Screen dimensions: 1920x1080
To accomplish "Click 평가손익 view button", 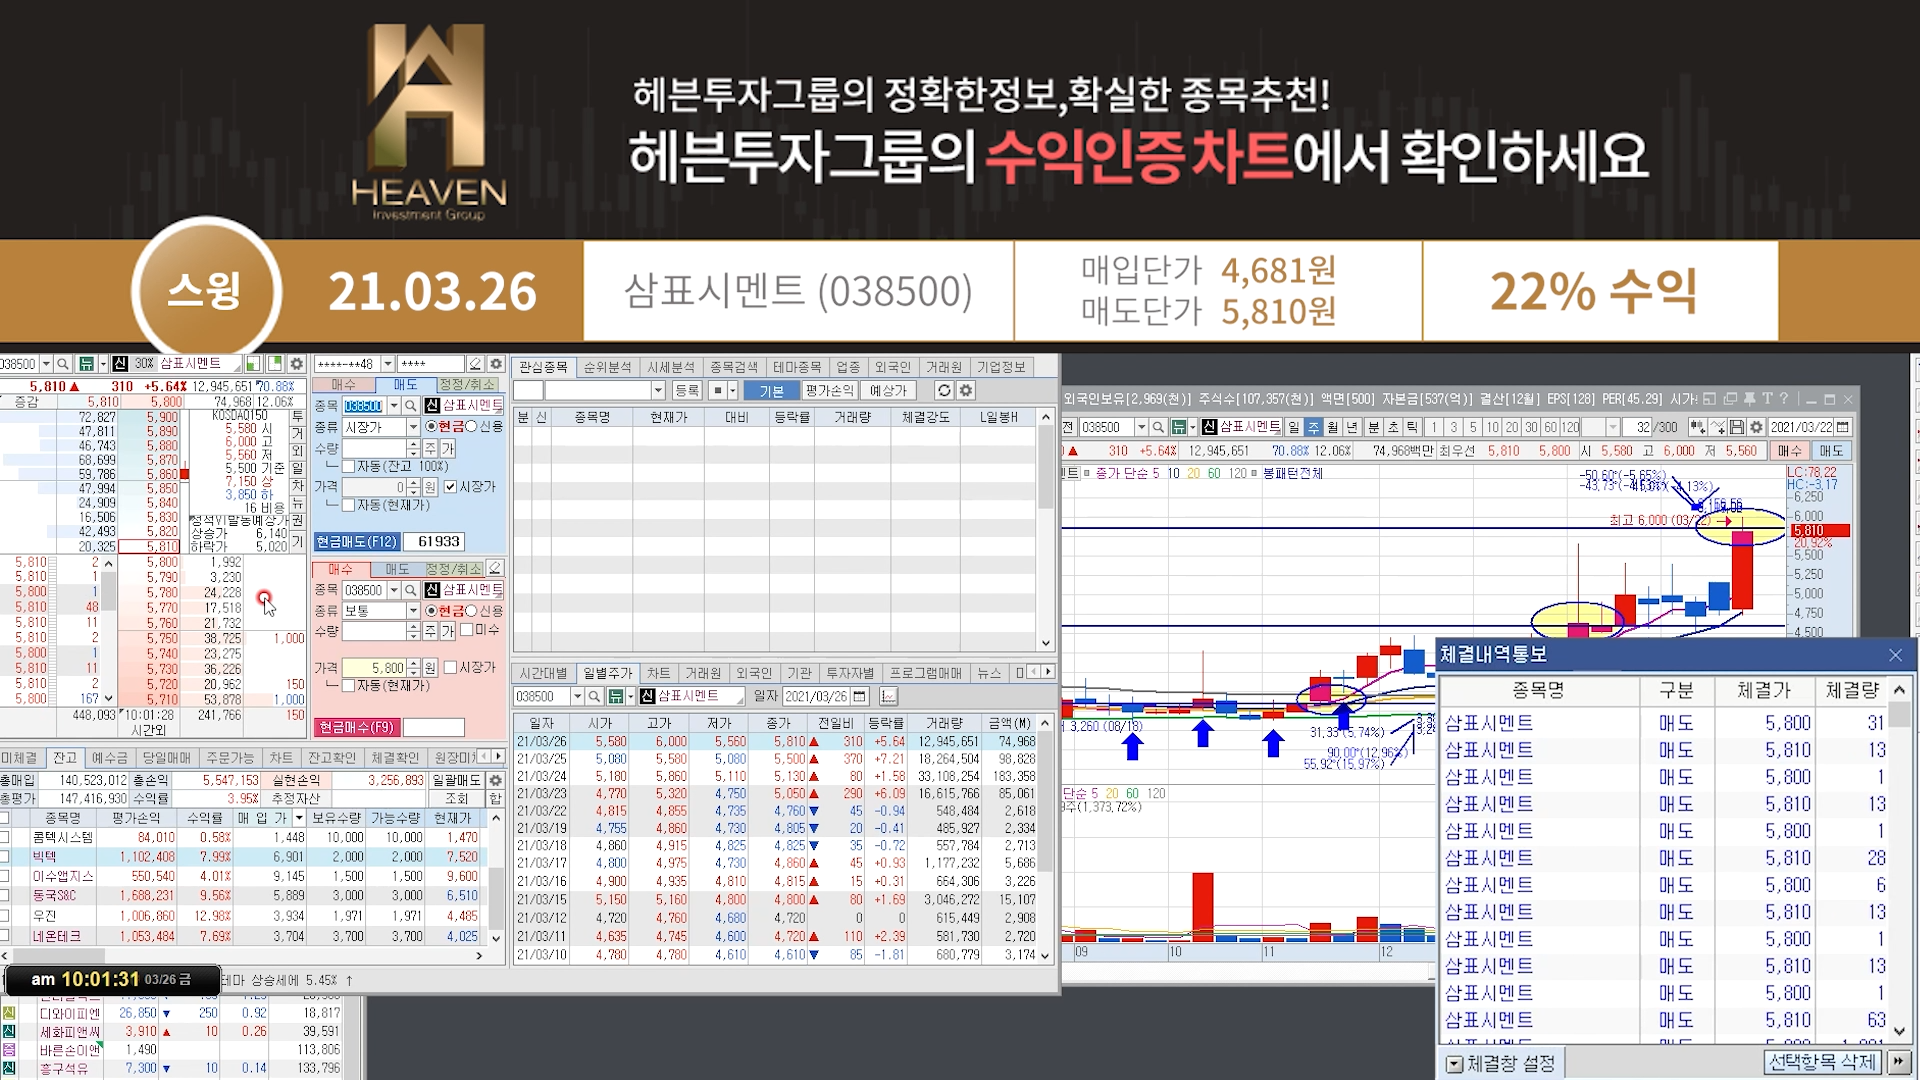I will [830, 391].
